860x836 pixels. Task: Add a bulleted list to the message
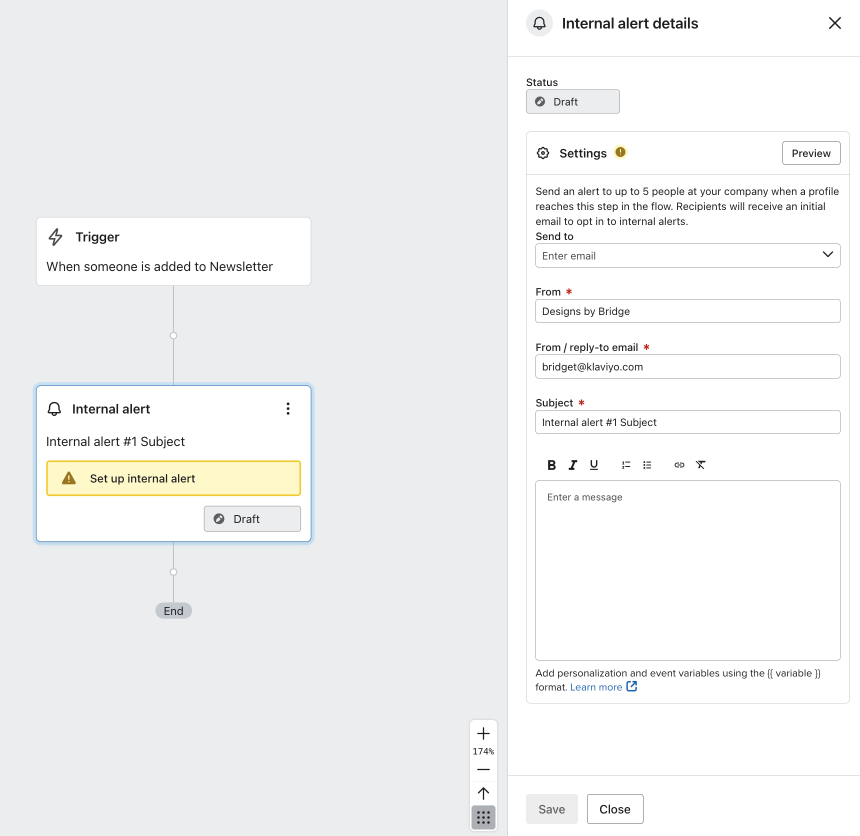647,464
